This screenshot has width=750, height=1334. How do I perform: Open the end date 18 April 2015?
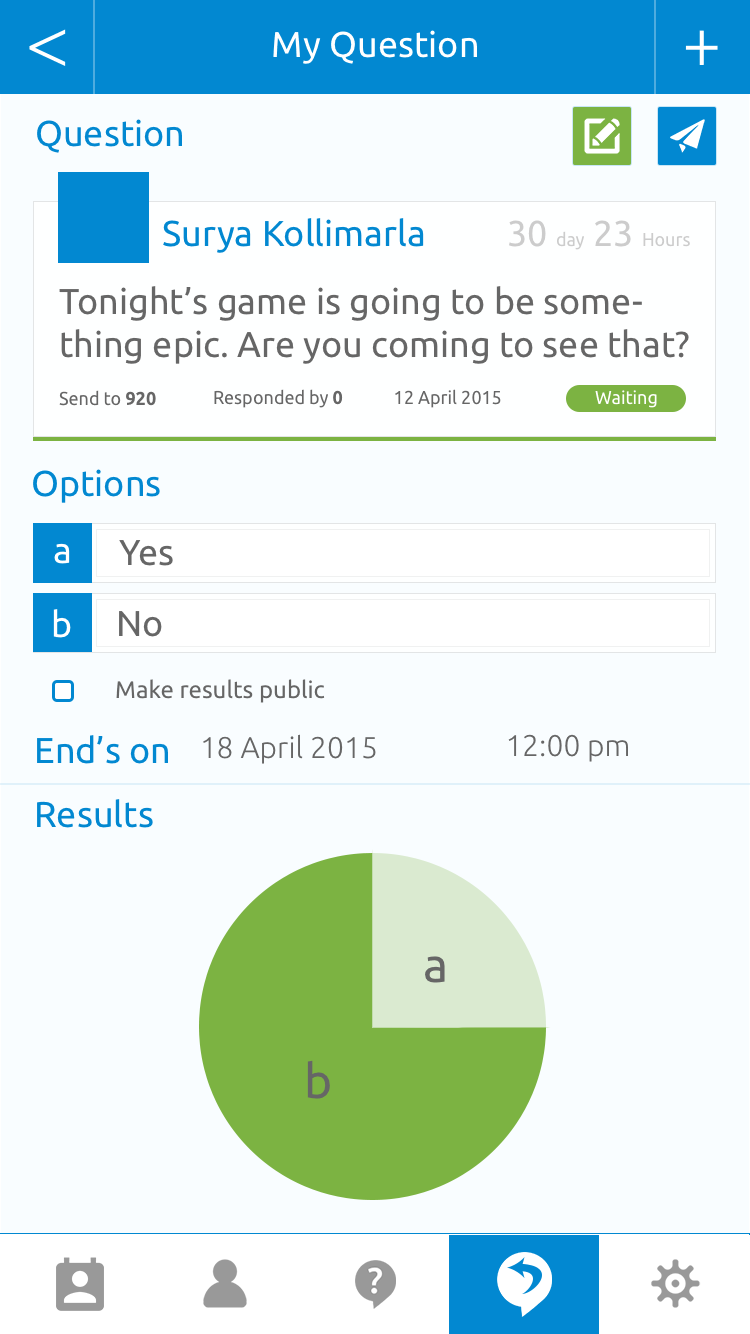click(x=288, y=747)
